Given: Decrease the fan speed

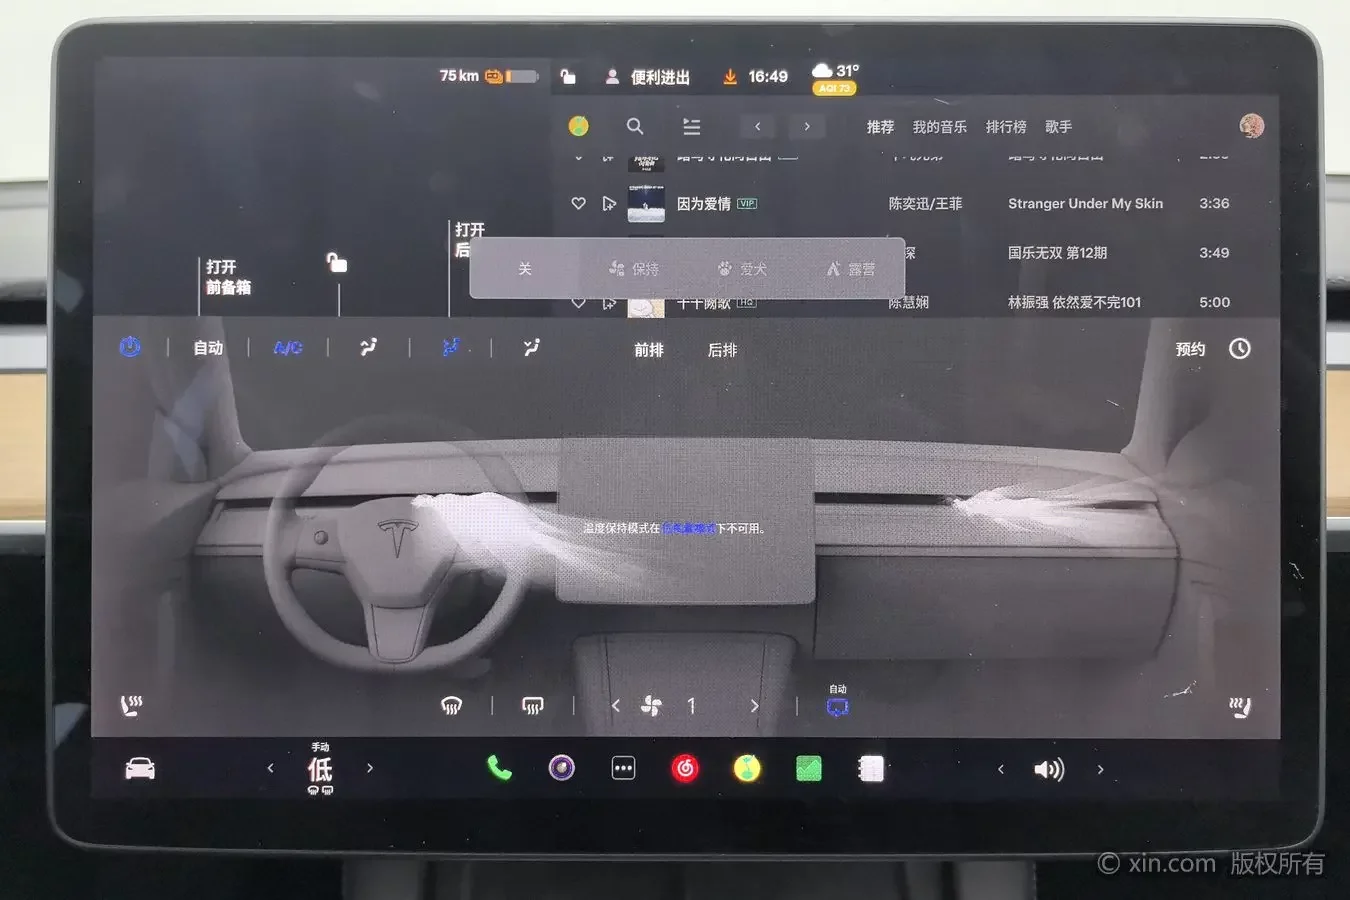Looking at the screenshot, I should (616, 706).
